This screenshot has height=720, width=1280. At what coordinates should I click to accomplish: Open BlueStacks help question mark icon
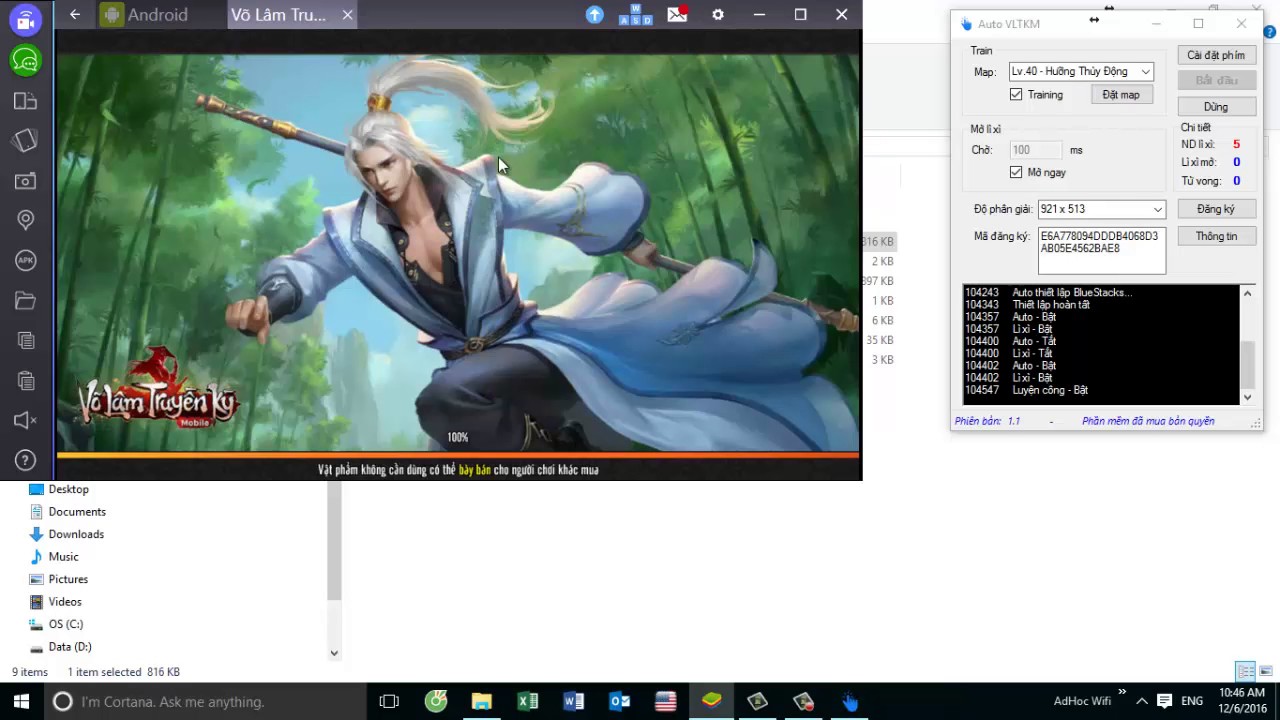25,460
